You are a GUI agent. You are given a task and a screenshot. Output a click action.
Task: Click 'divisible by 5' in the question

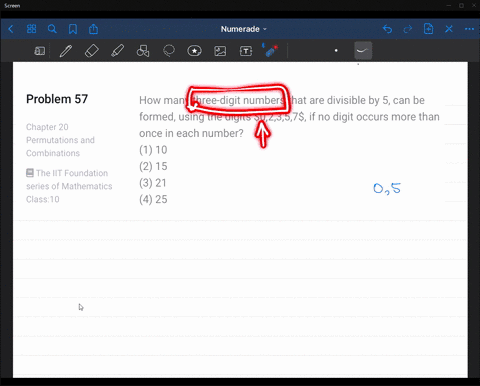(358, 100)
